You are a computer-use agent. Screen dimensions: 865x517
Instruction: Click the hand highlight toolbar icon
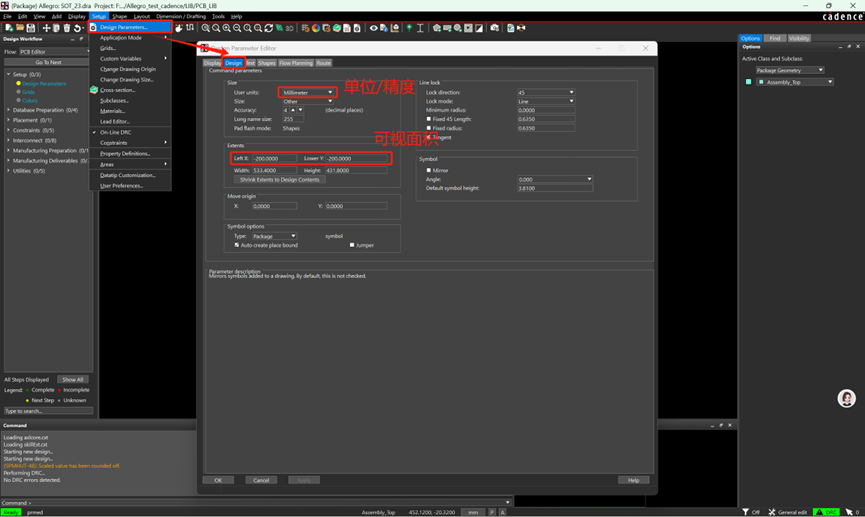(x=179, y=28)
